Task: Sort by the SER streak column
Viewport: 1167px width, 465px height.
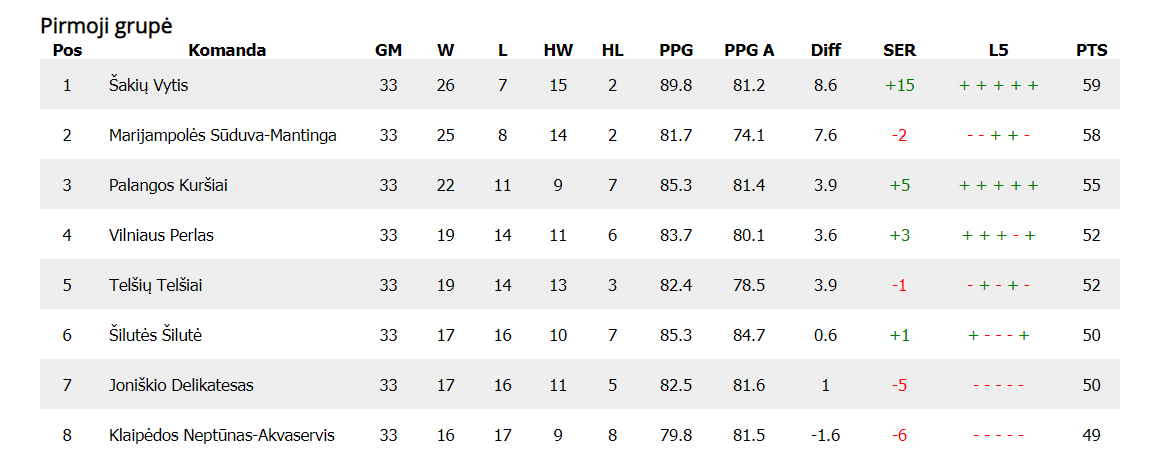Action: tap(899, 50)
